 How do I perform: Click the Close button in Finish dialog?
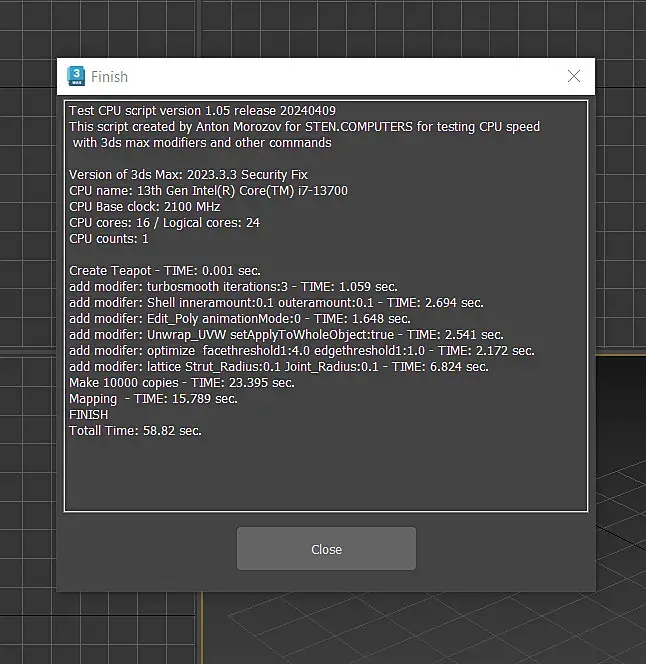tap(326, 548)
